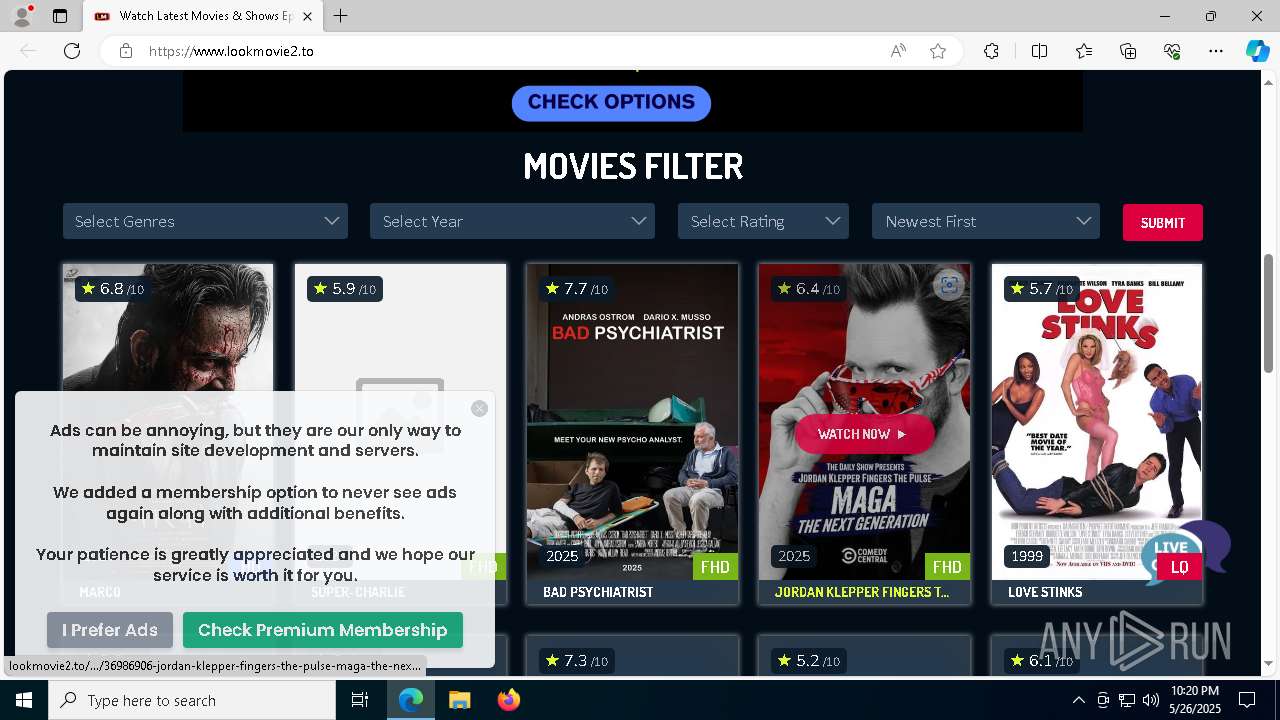
Task: Open the movie card rated 5.2/10
Action: tap(864, 655)
